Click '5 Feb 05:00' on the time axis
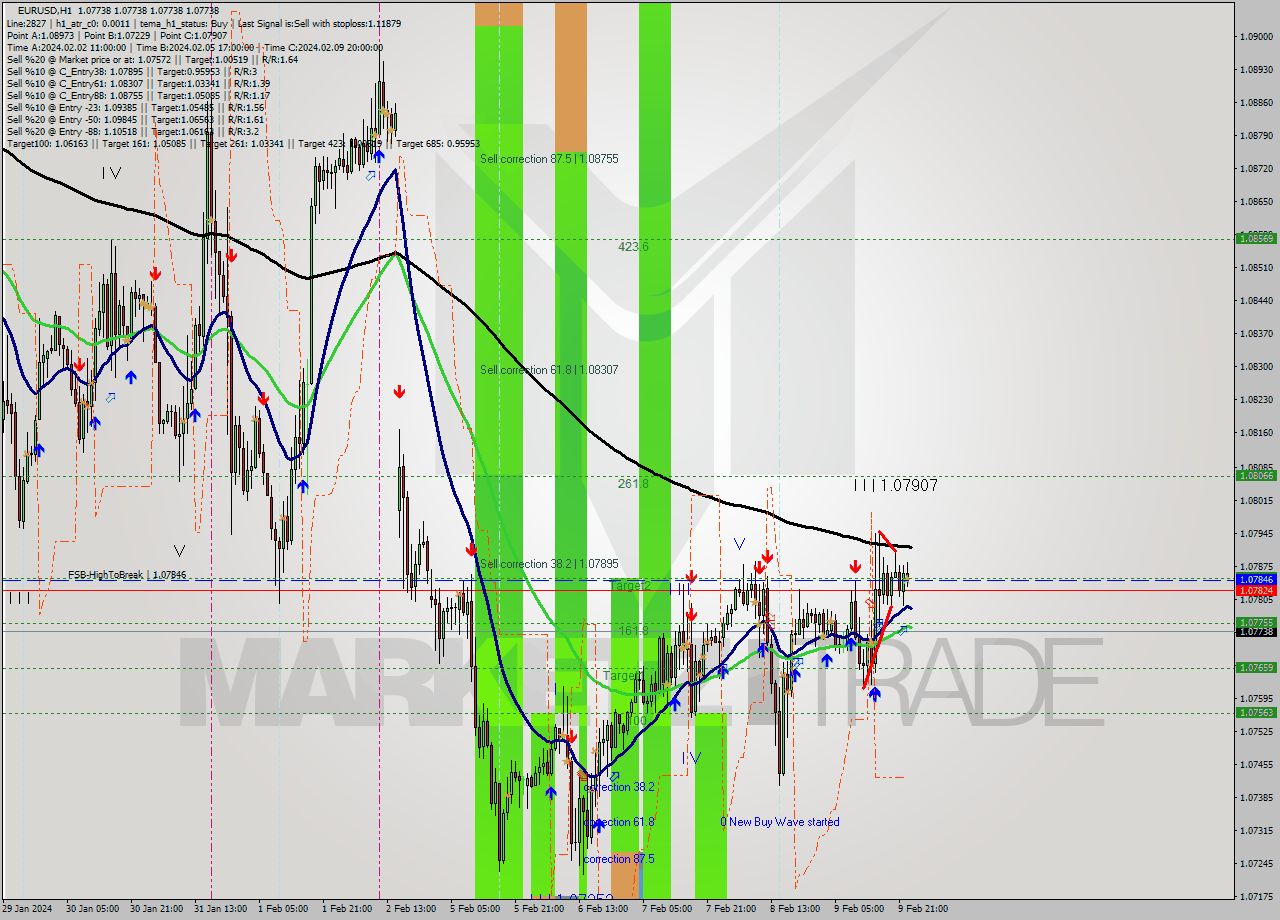The width and height of the screenshot is (1280, 920). click(x=475, y=909)
